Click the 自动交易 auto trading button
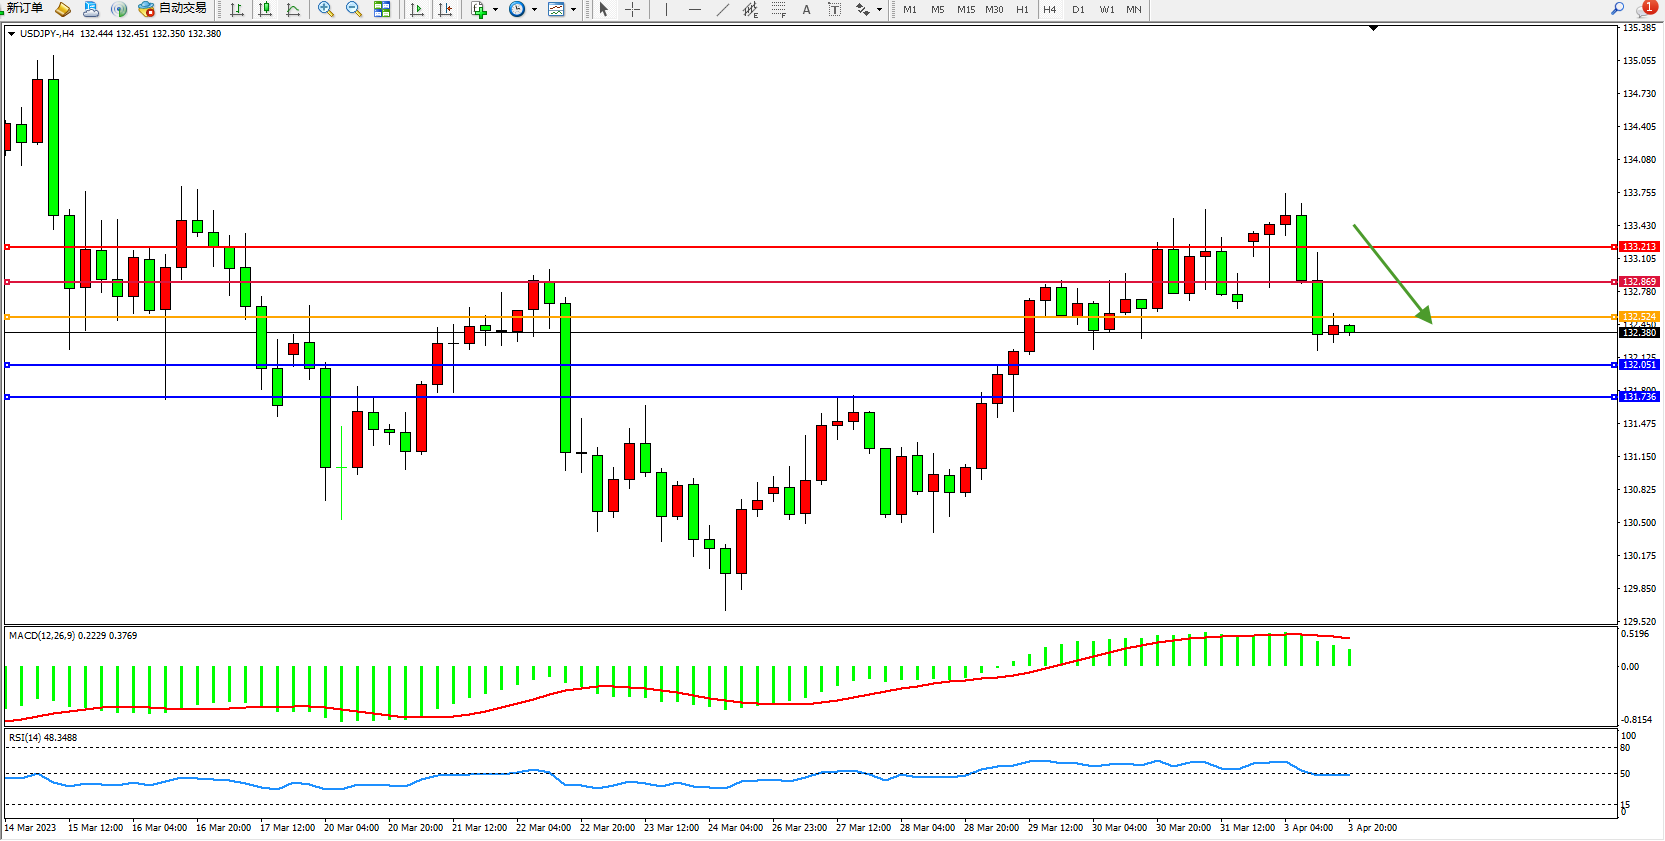This screenshot has height=841, width=1665. click(173, 9)
